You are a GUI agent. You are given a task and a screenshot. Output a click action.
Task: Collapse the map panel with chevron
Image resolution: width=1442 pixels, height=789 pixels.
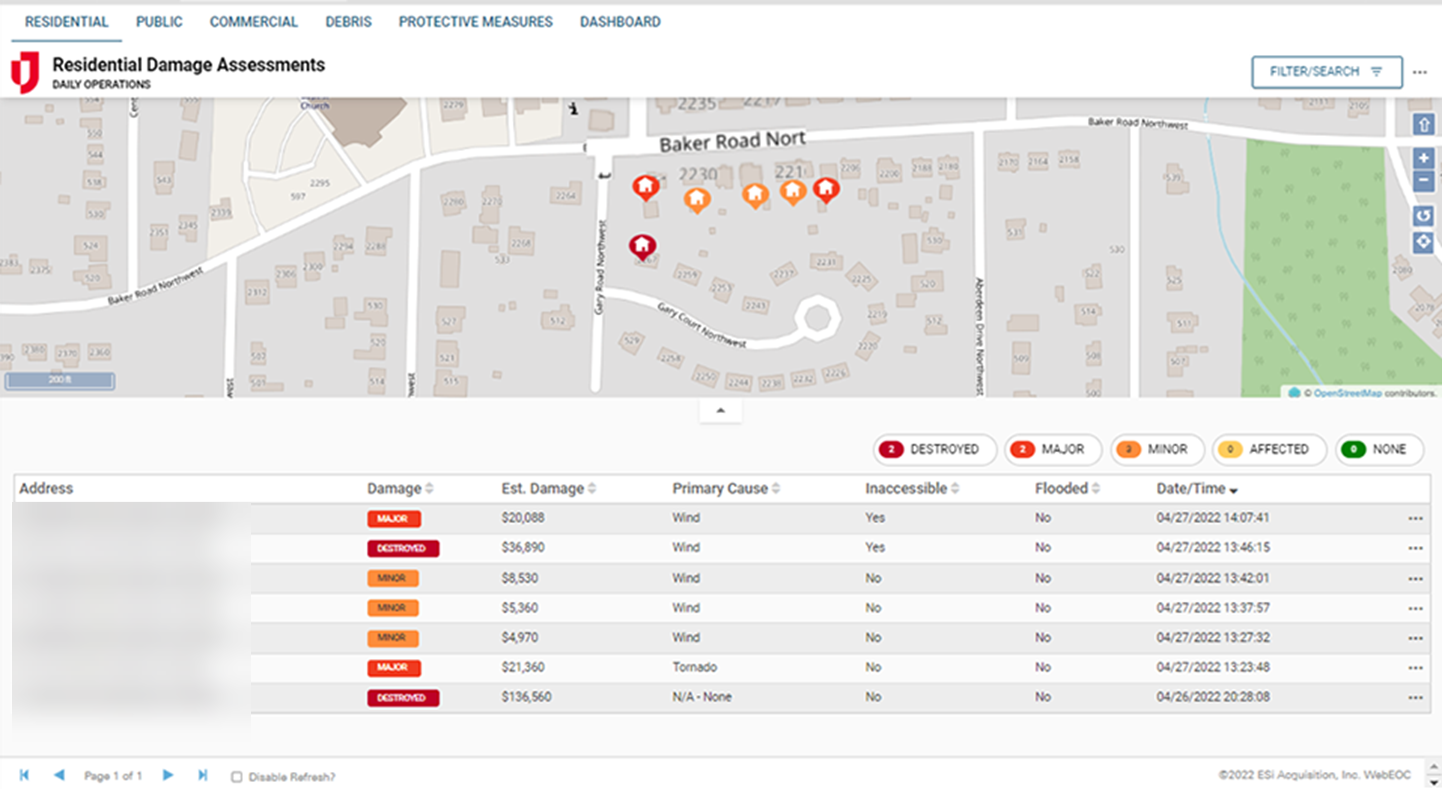coord(720,411)
